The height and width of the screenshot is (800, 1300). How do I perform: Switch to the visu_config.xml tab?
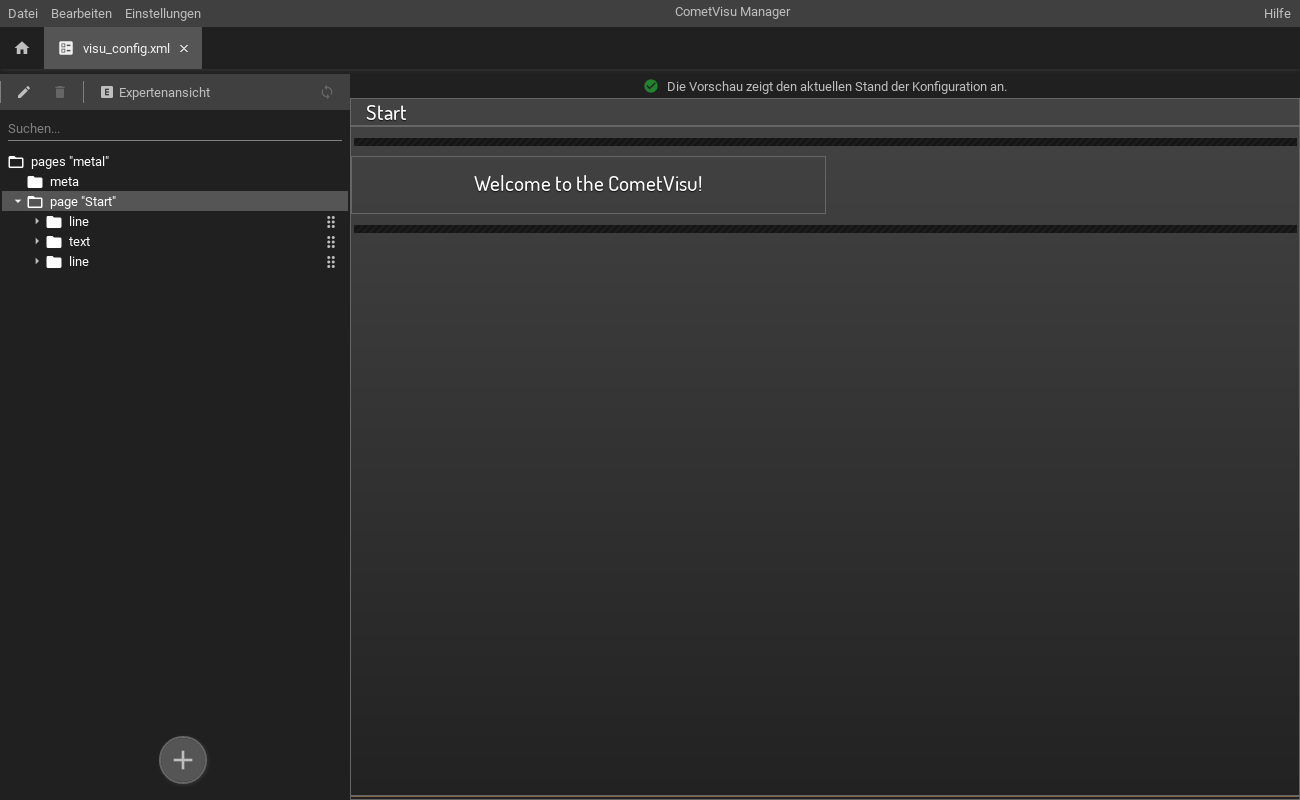[x=123, y=48]
